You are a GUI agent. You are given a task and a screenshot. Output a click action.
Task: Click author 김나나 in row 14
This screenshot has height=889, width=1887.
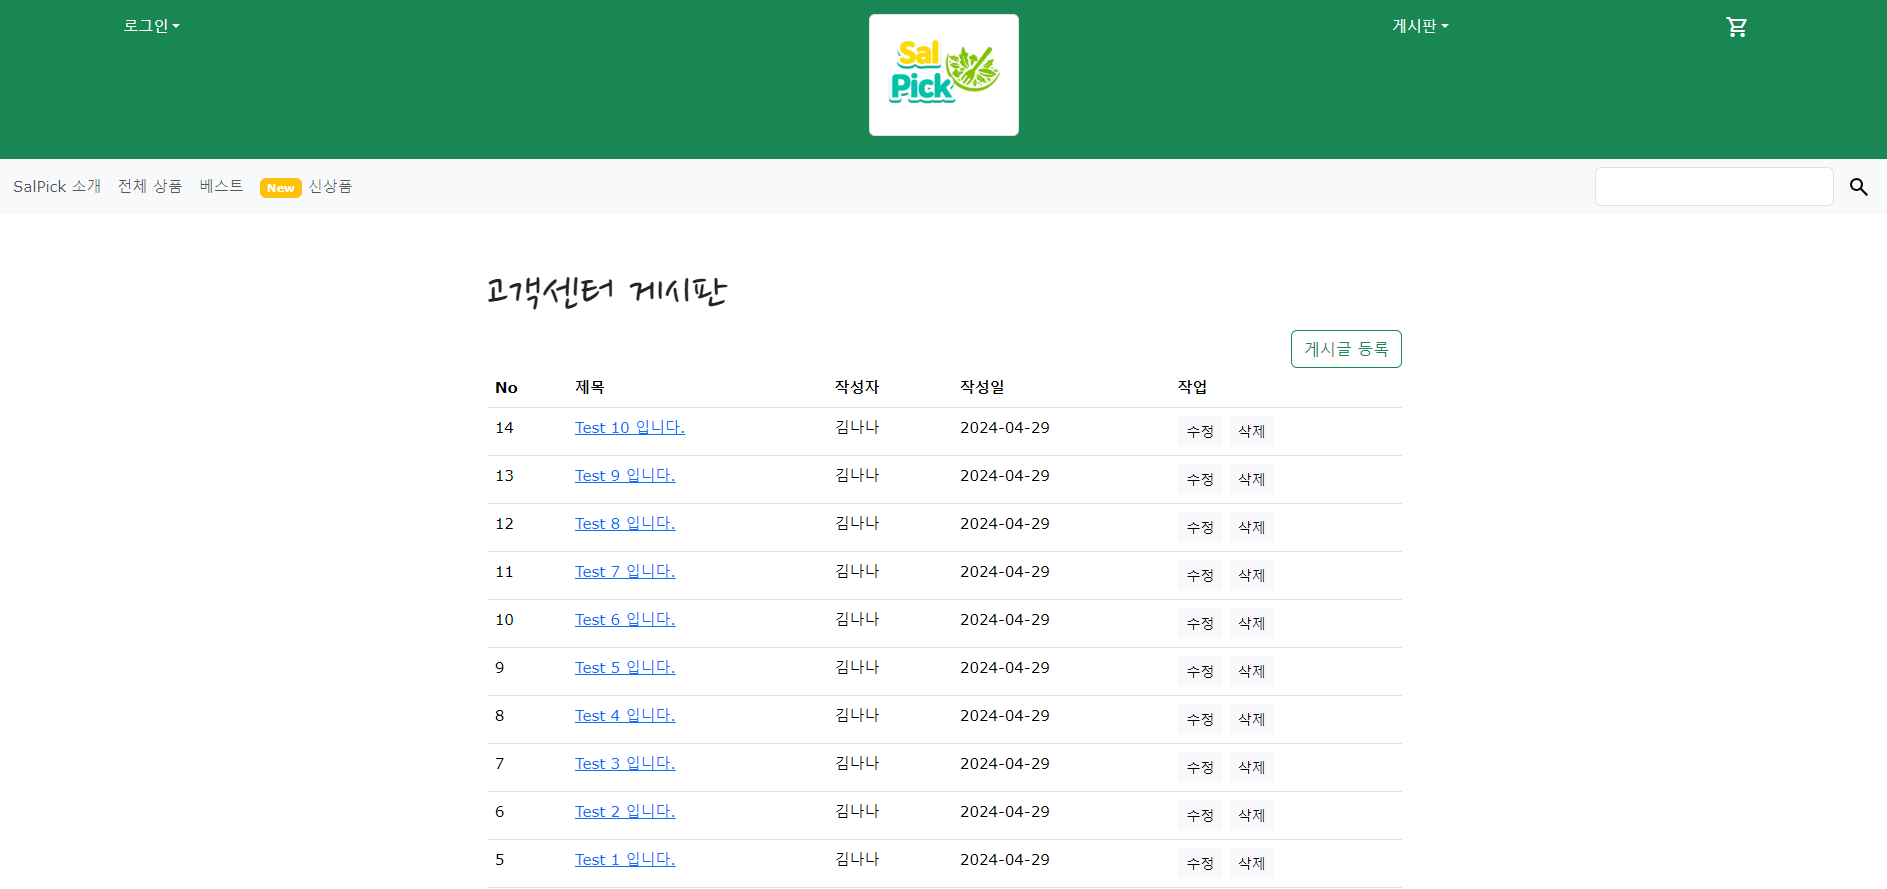coord(857,427)
